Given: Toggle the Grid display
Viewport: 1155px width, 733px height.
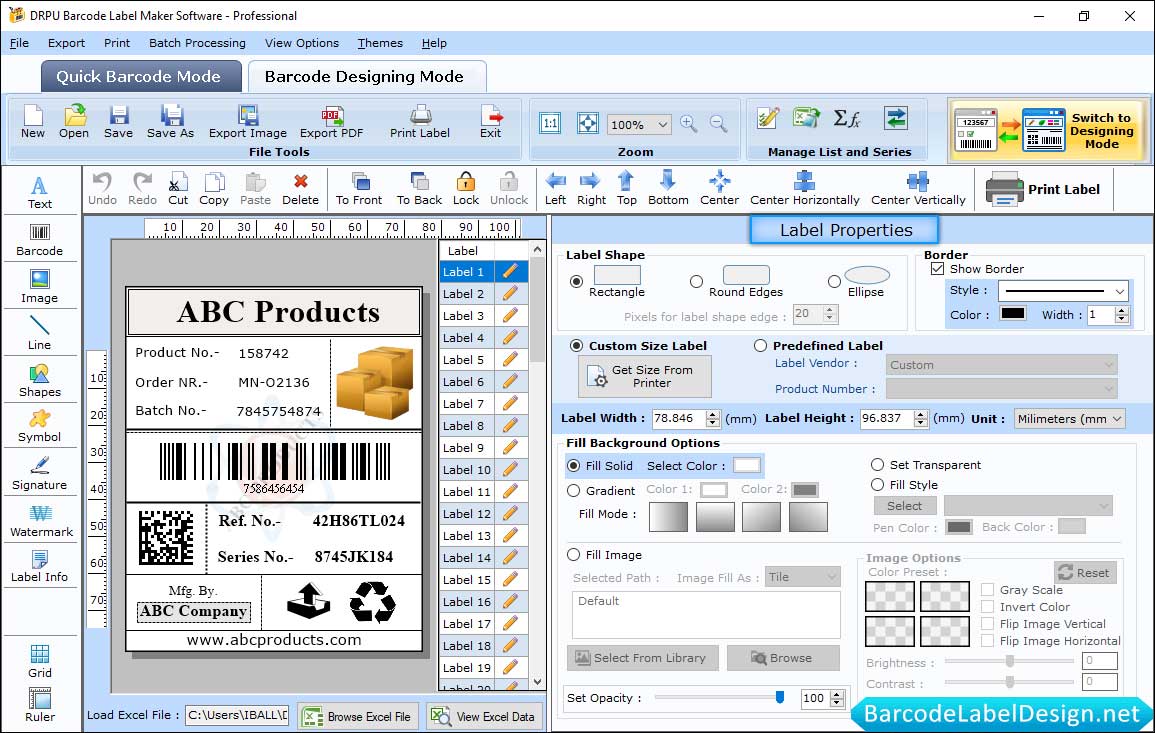Looking at the screenshot, I should (40, 661).
